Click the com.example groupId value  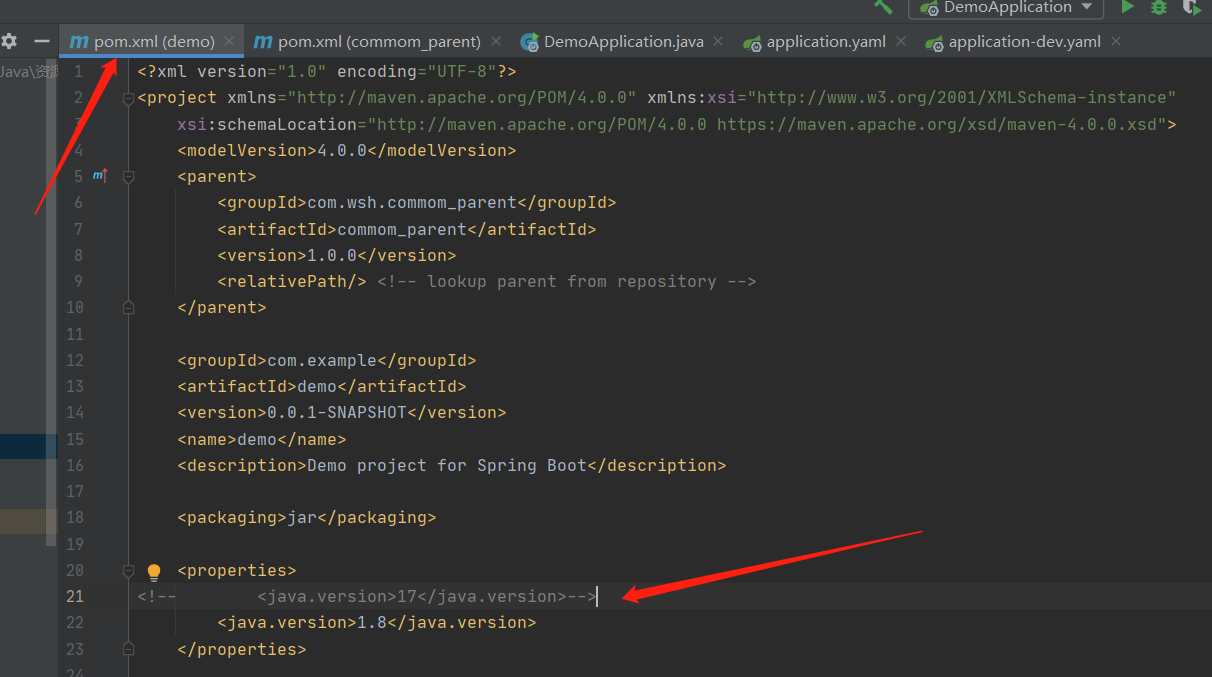[x=322, y=360]
